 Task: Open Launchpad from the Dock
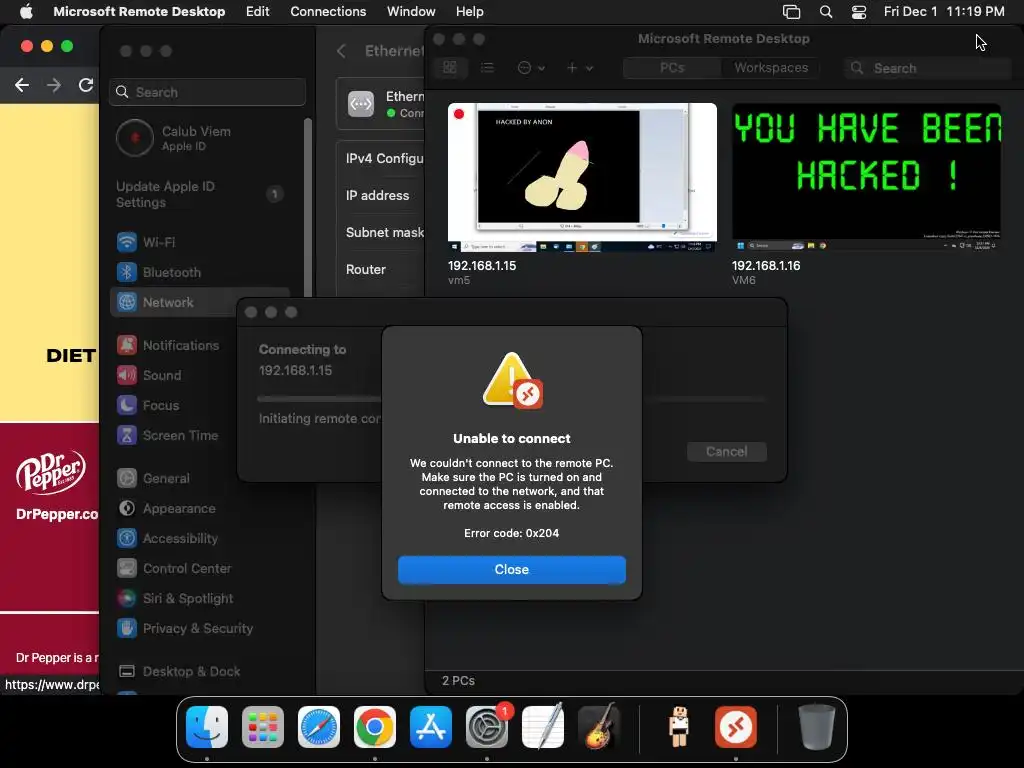point(263,727)
